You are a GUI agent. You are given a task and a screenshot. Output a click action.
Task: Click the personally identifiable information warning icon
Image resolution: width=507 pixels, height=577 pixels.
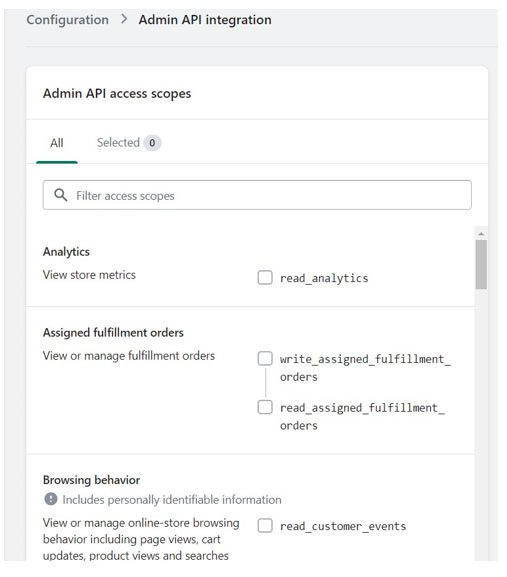(51, 499)
